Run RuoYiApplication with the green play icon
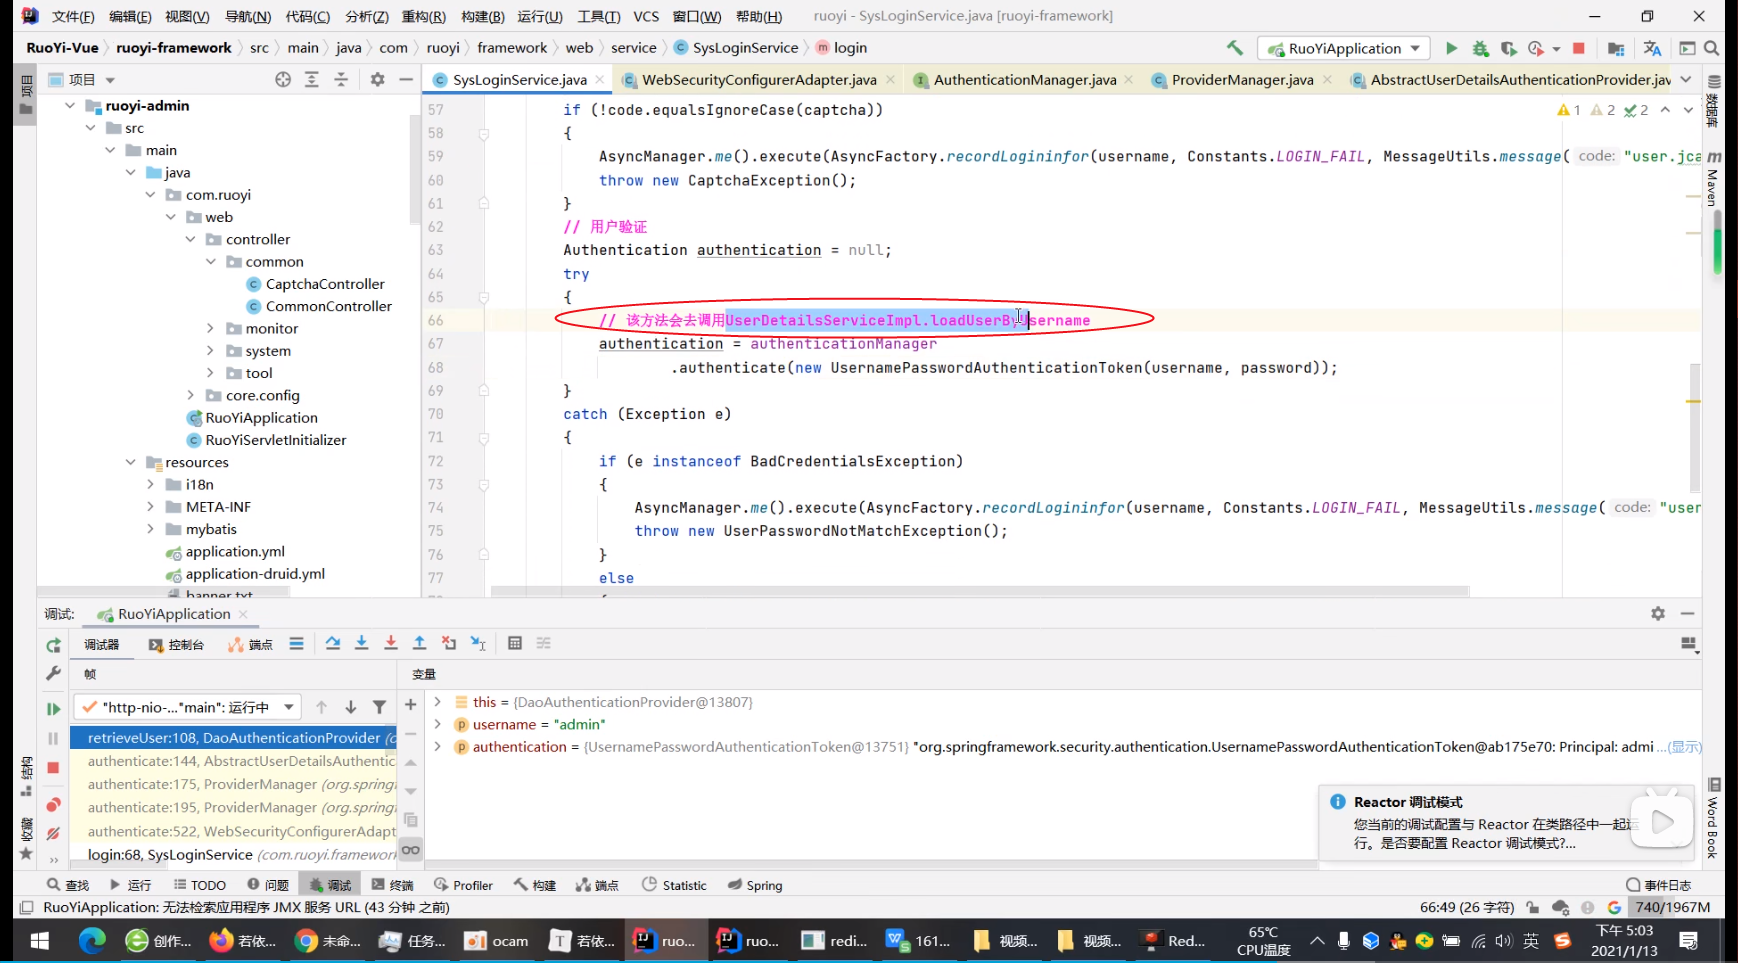1738x963 pixels. point(1451,48)
